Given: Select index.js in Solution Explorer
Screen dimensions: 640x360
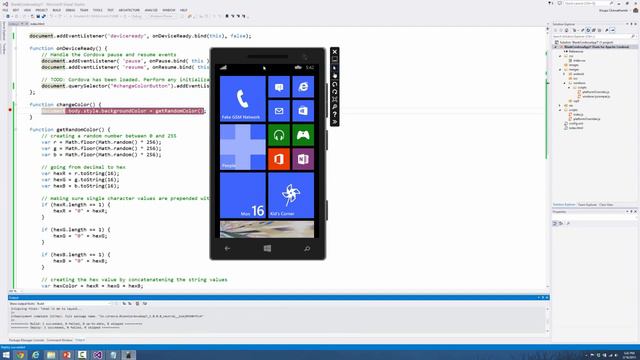Looking at the screenshot, I should 578,114.
